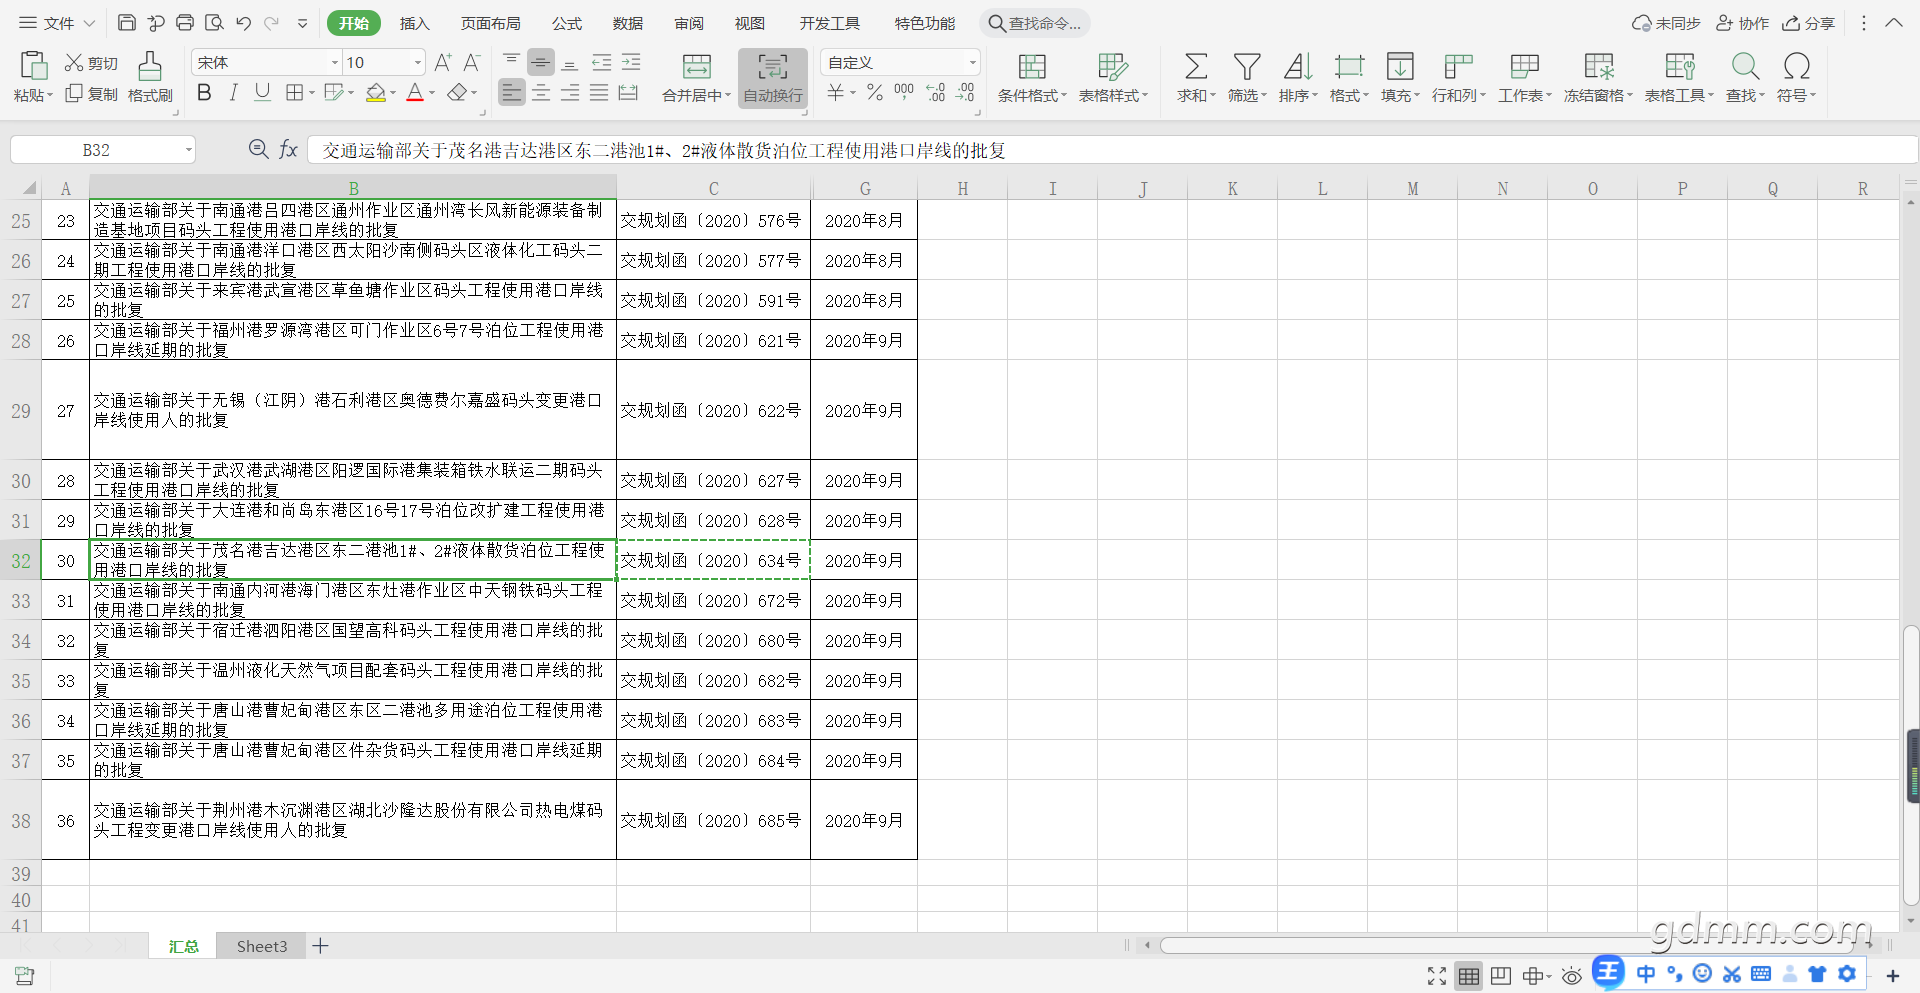Expand the 宋体 font name dropdown
Image resolution: width=1920 pixels, height=993 pixels.
tap(335, 63)
